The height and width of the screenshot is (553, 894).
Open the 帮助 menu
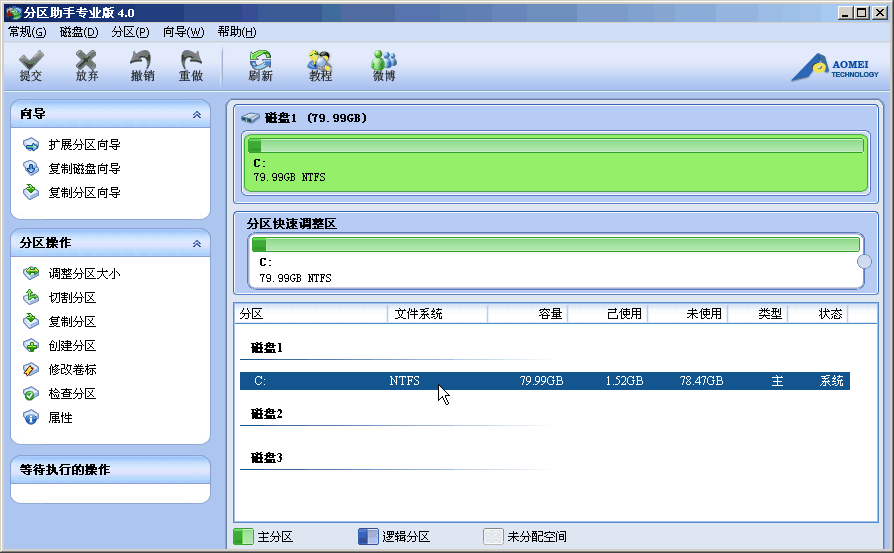[236, 32]
